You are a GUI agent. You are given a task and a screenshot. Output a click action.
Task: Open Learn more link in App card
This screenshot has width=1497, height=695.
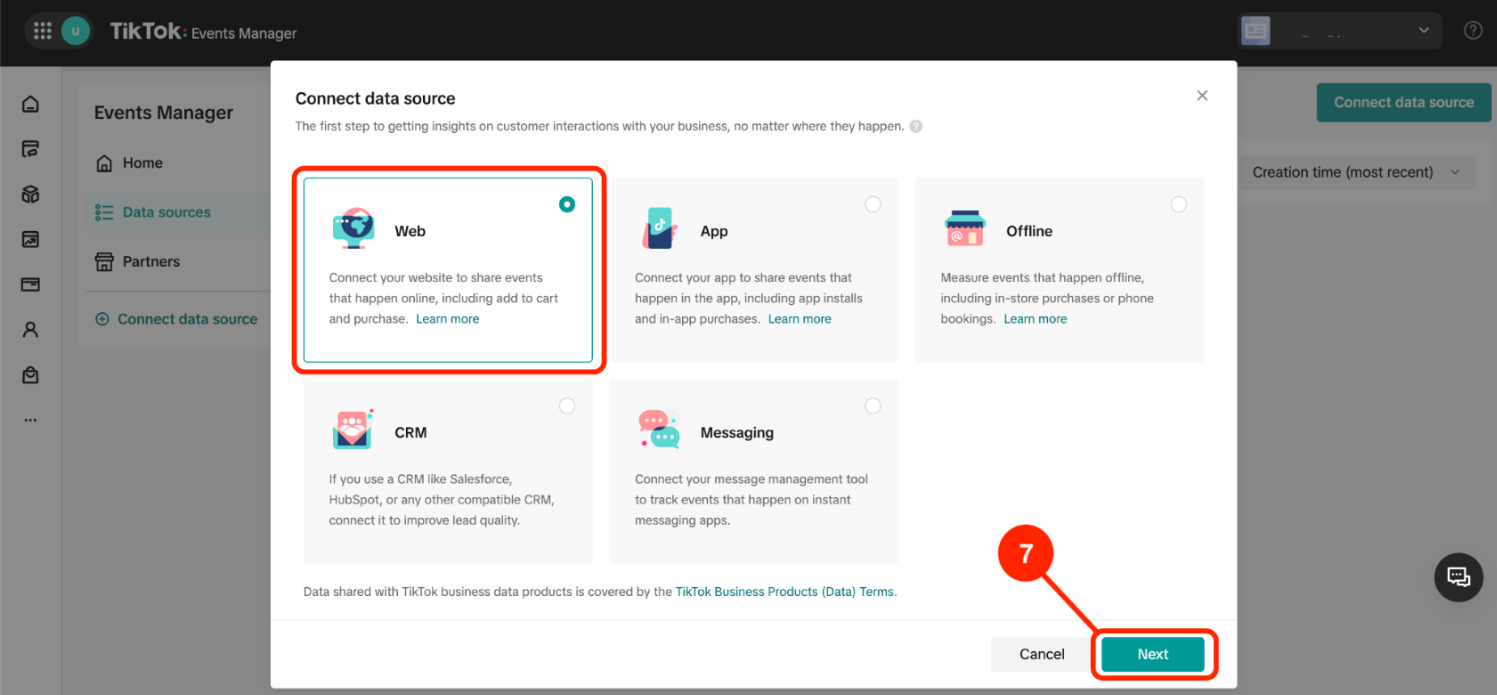[x=800, y=319]
